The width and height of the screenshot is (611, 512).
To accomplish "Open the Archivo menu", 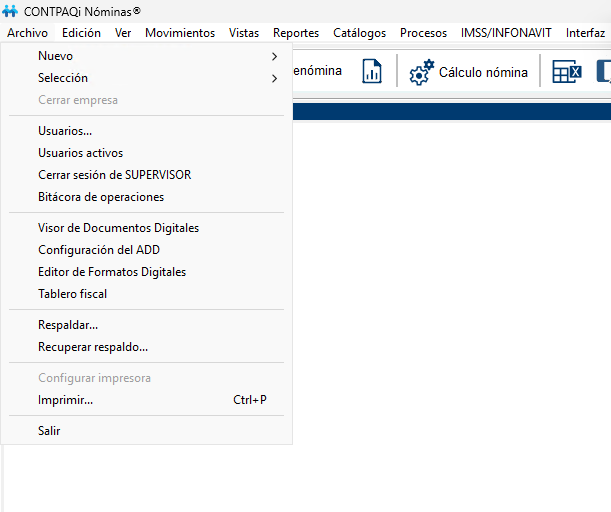I will 27,33.
